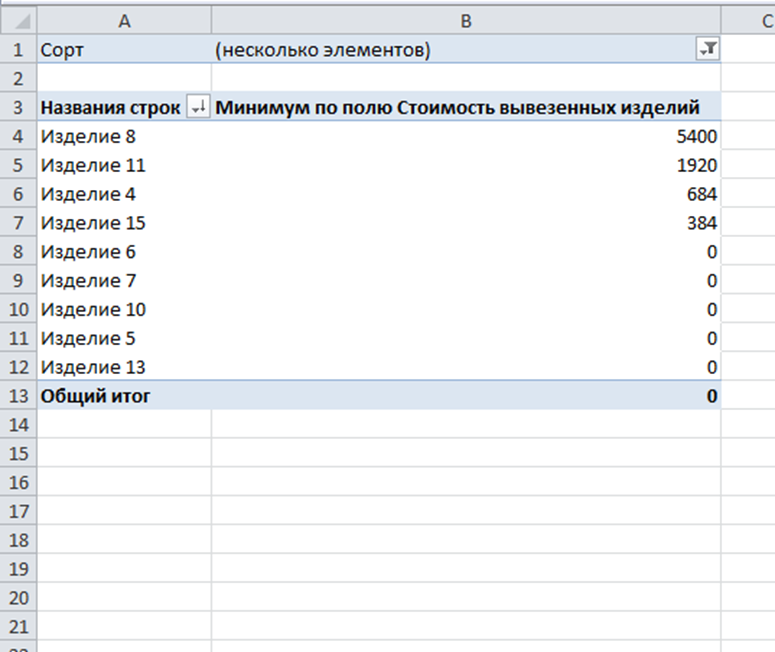Select row 1 header

[x=18, y=49]
